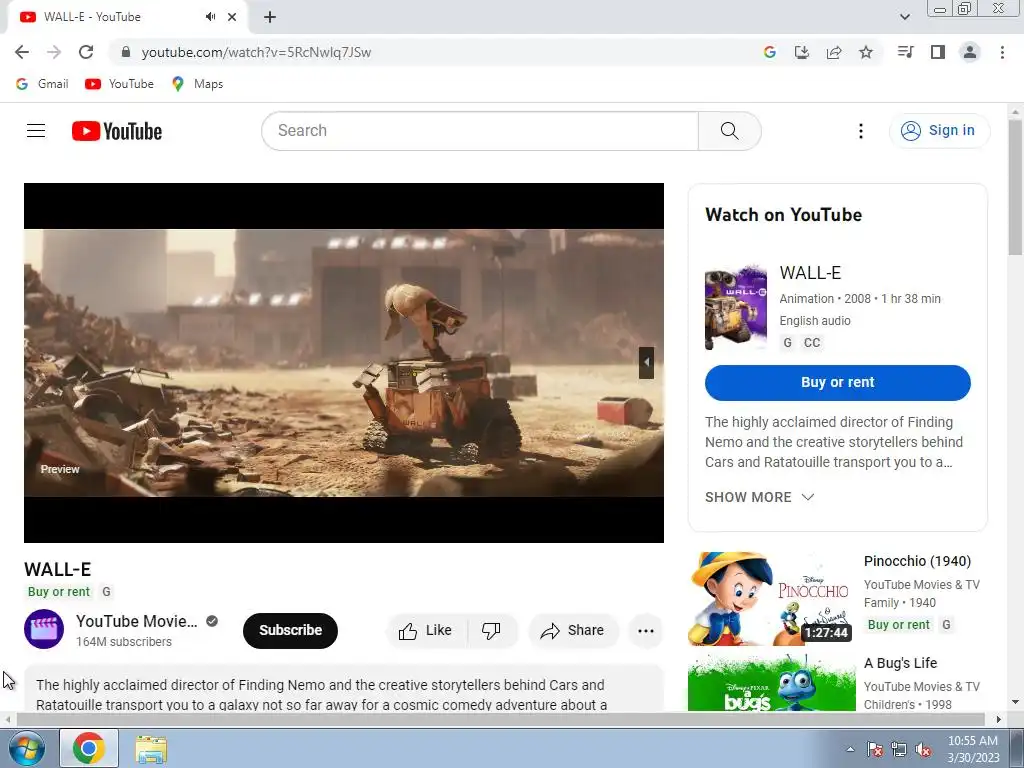
Task: Click the magnifier search button
Action: (x=729, y=131)
